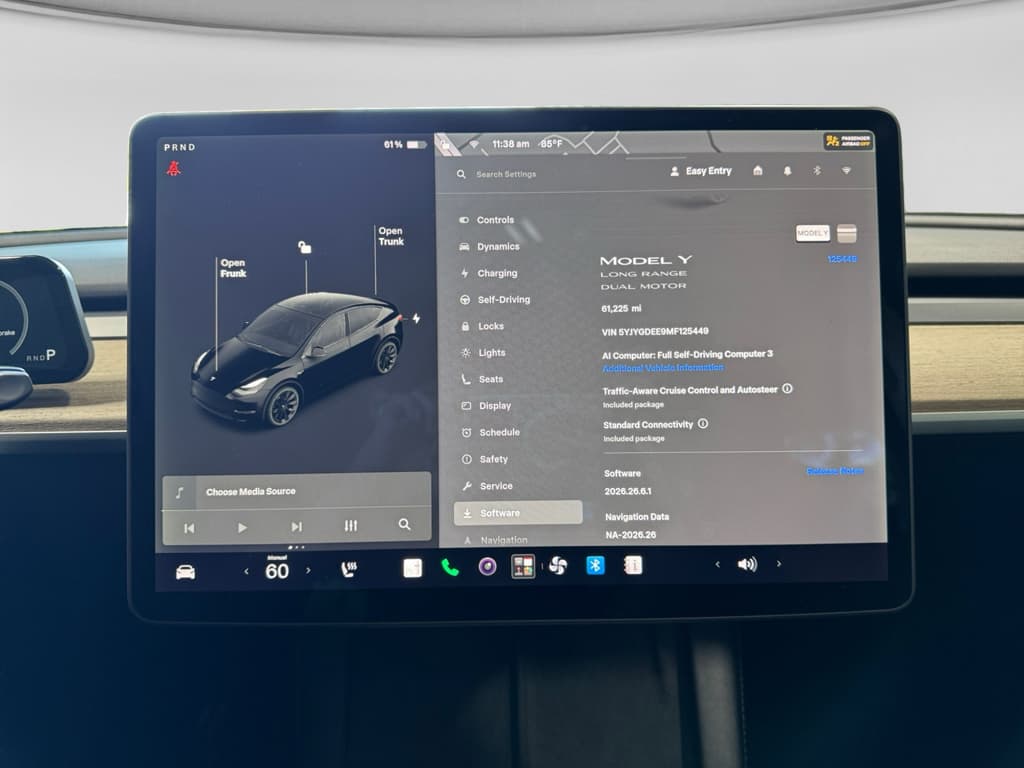This screenshot has width=1024, height=768.
Task: Tap the VIN 5YJYGDEE9MF125449 text
Action: click(x=655, y=332)
